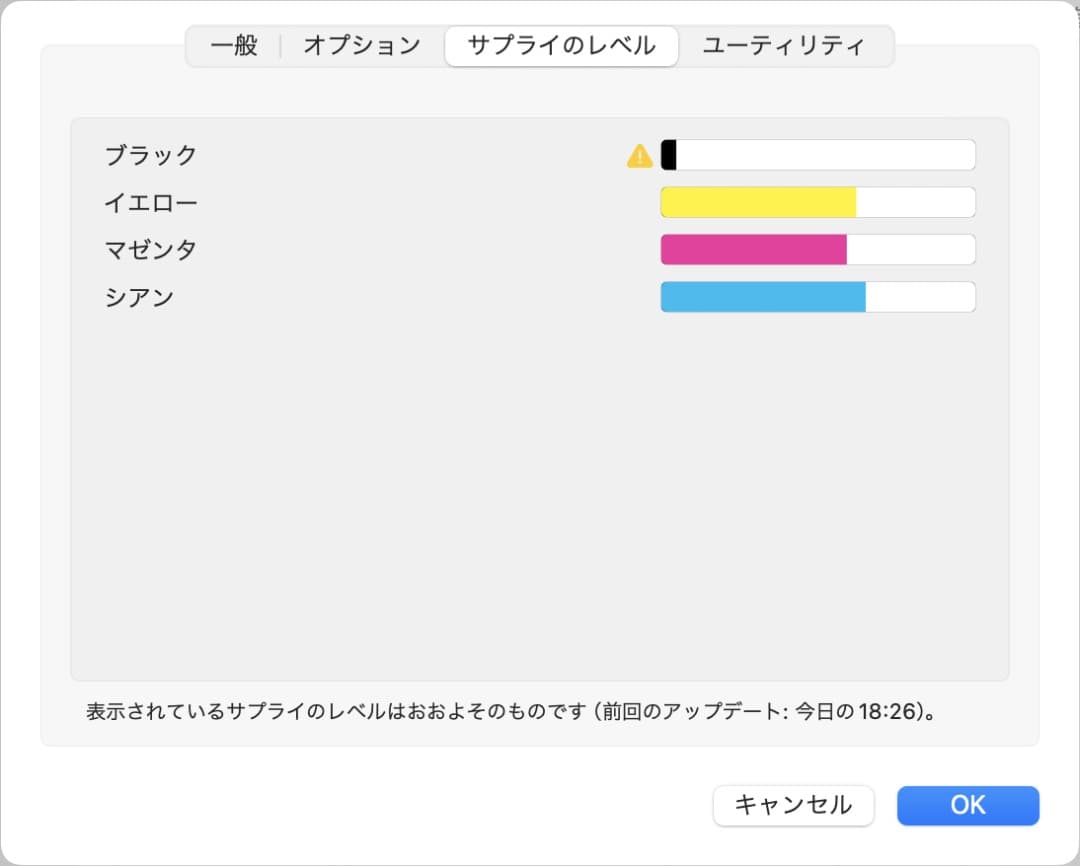
Task: Select the マゼンタ supply label
Action: pyautogui.click(x=152, y=249)
